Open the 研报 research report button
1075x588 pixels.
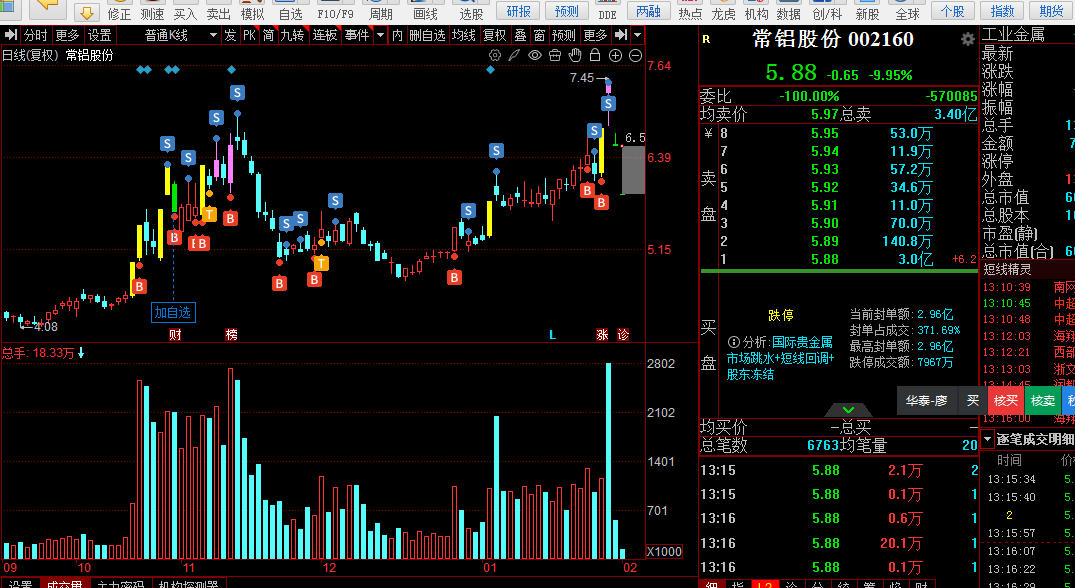519,11
